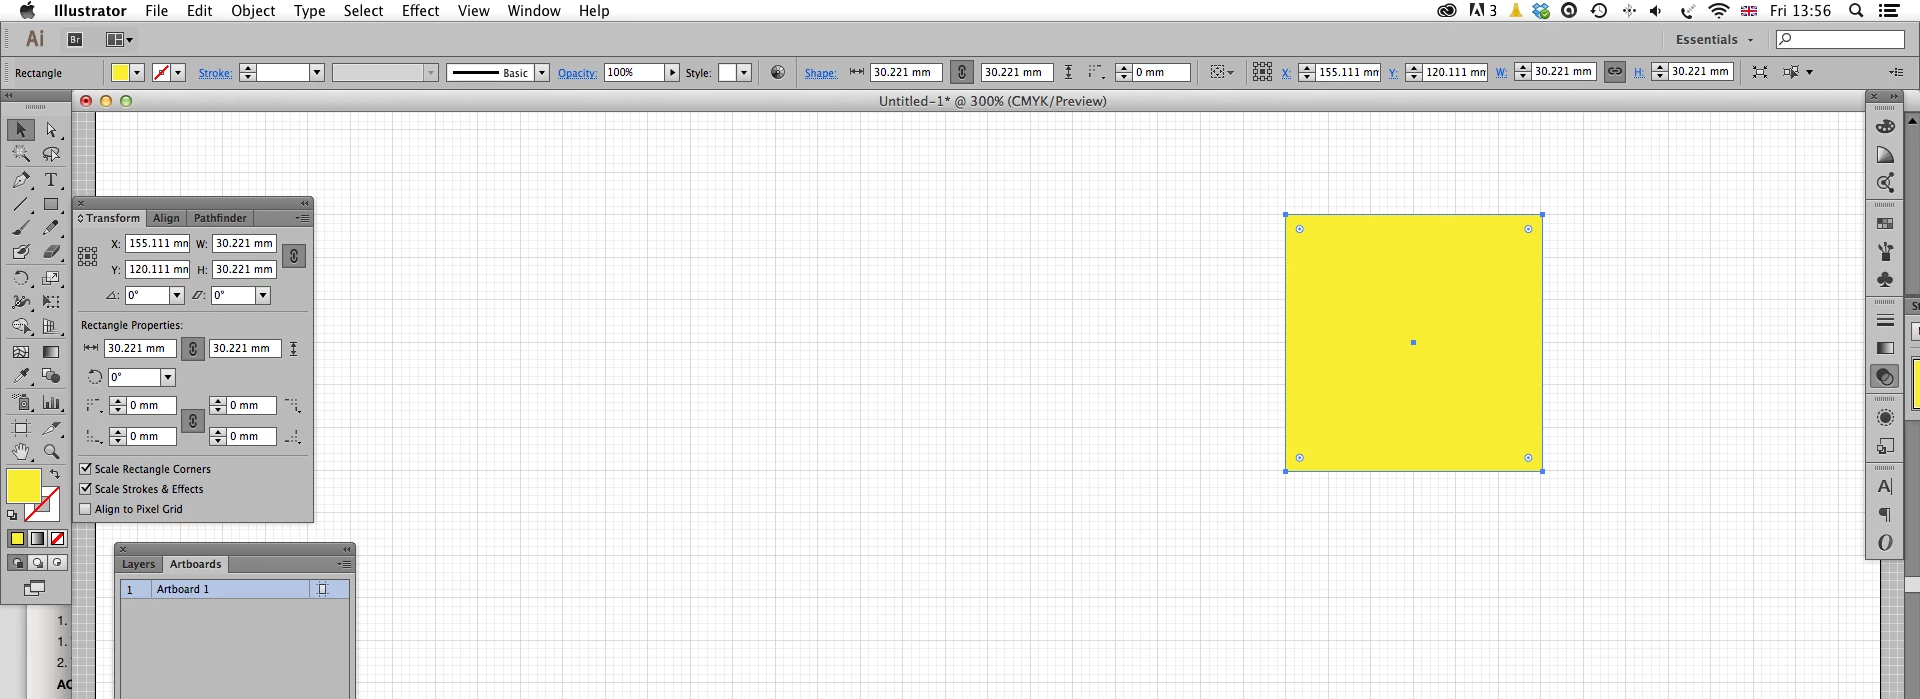The width and height of the screenshot is (1920, 699).
Task: Switch to the Pathfinder tab
Action: 220,218
